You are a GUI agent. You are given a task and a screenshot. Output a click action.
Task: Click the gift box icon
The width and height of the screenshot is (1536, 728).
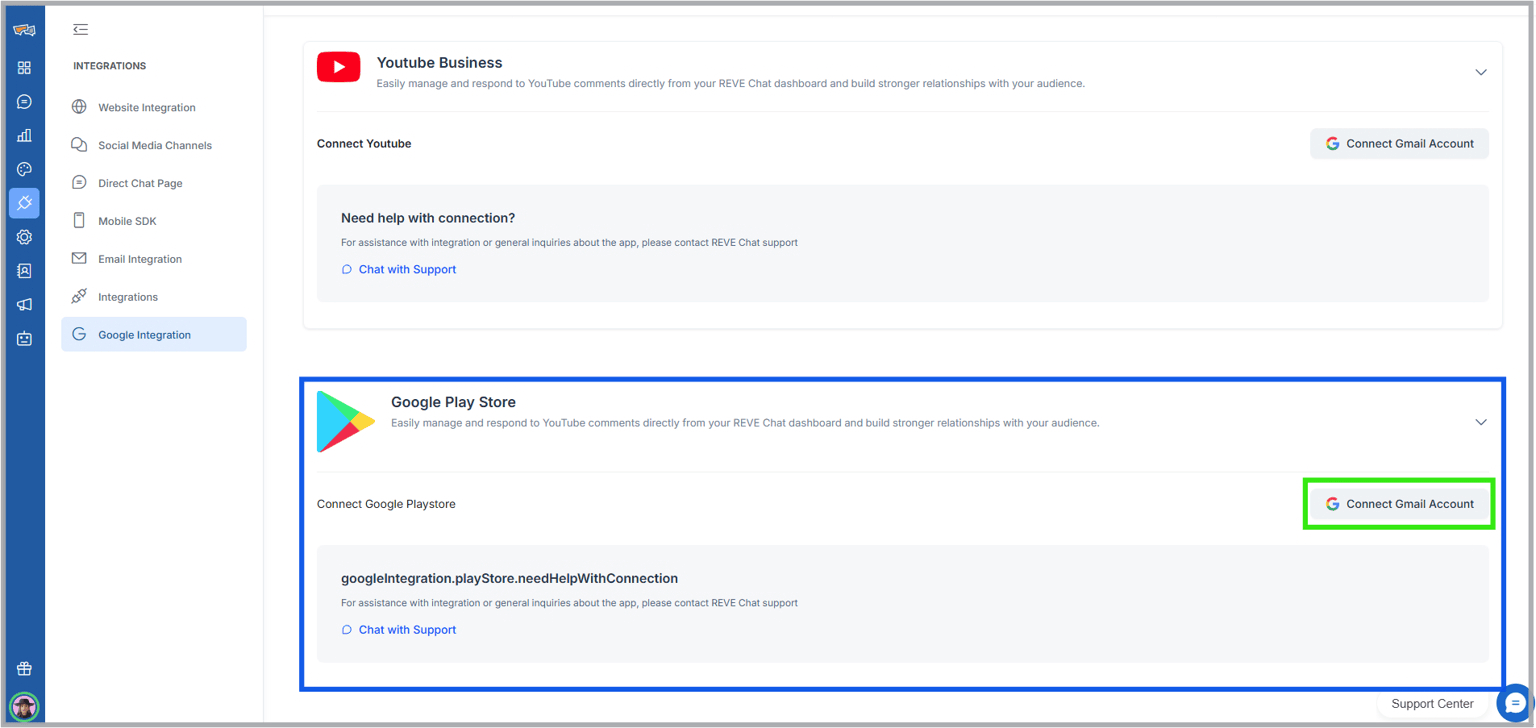point(24,669)
